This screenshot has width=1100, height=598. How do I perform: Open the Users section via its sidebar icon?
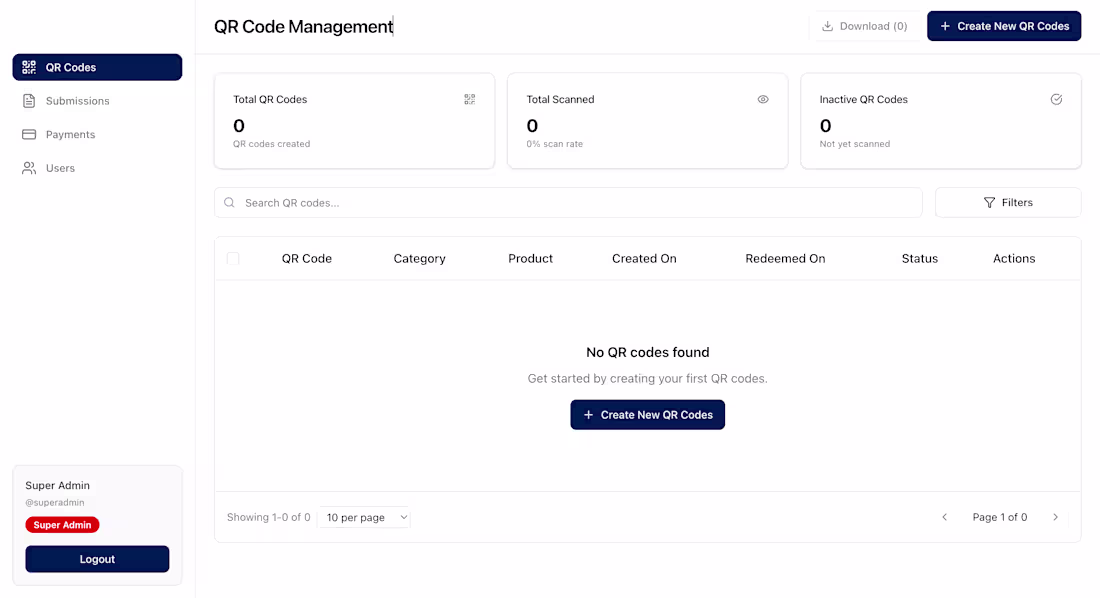pos(29,168)
